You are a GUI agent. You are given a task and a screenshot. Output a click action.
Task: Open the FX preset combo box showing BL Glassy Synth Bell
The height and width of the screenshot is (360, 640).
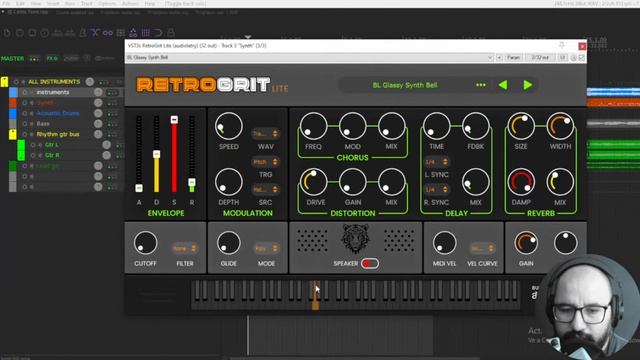(309, 58)
